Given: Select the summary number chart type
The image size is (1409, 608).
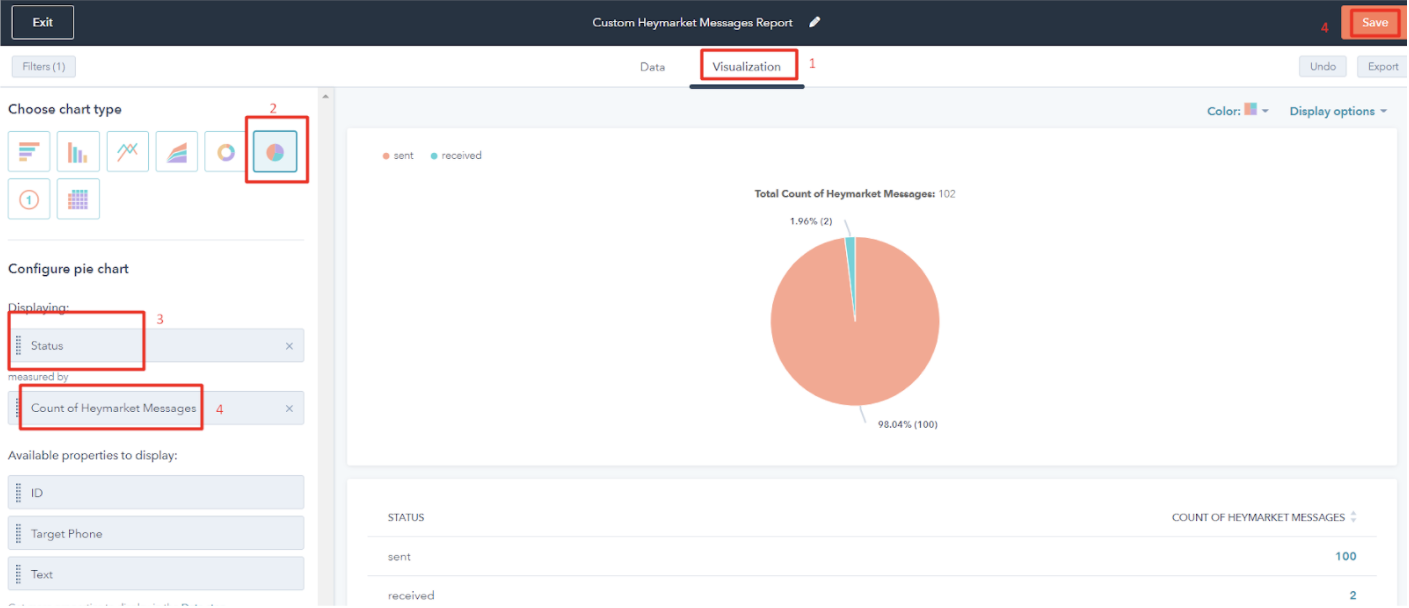Looking at the screenshot, I should coord(29,199).
